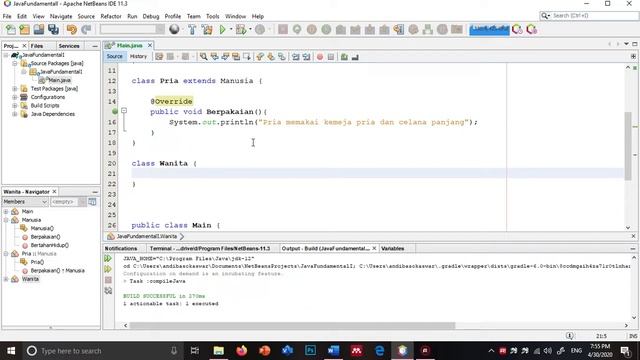Click the Find Selection magnifier icon in editor toolbar
640x360 pixels.
(x=203, y=57)
